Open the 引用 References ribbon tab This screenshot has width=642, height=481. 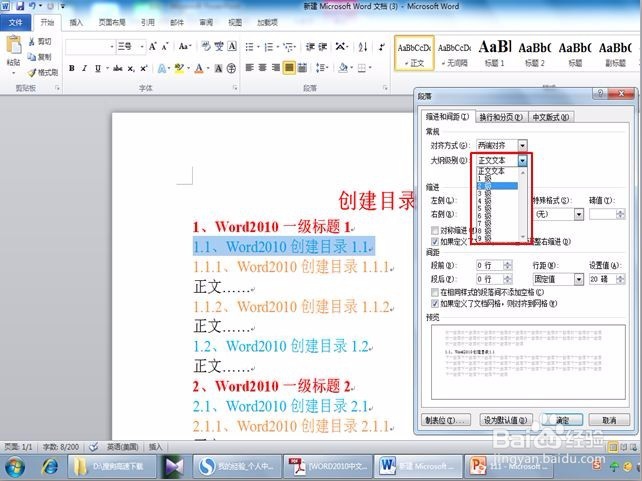click(x=148, y=23)
